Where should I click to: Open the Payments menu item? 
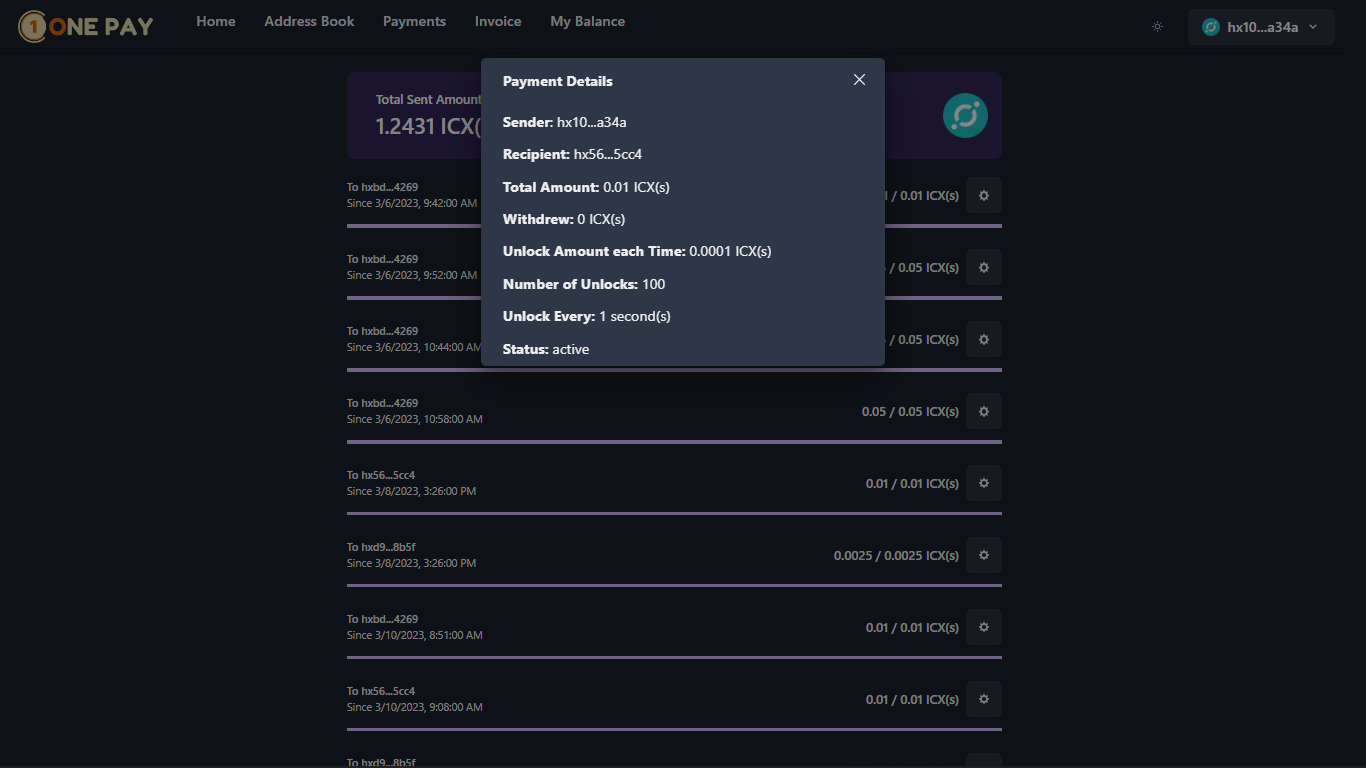click(x=414, y=21)
